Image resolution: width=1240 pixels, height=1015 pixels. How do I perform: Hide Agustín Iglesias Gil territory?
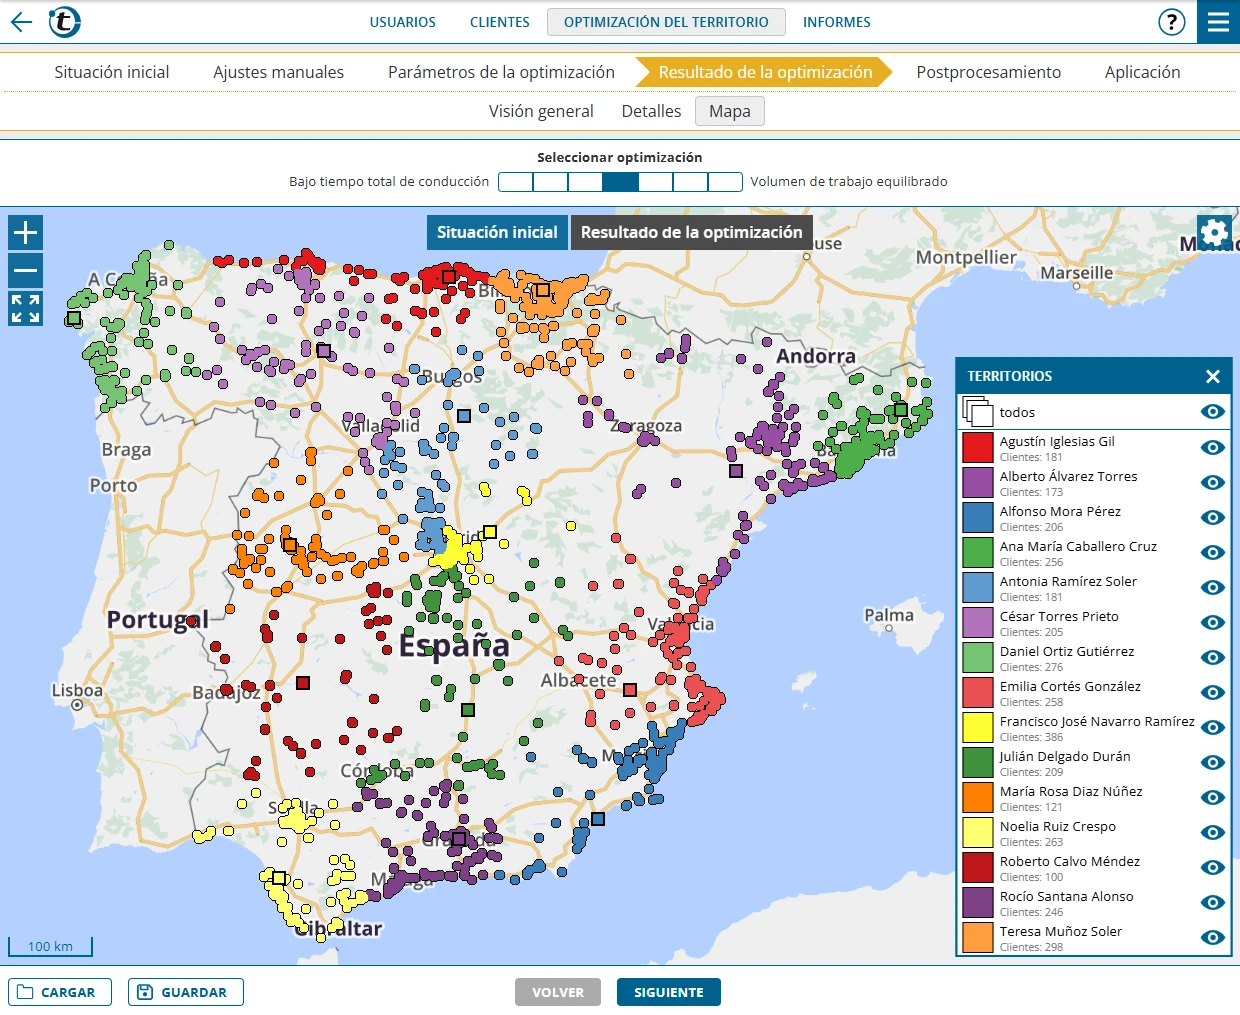coord(1212,448)
